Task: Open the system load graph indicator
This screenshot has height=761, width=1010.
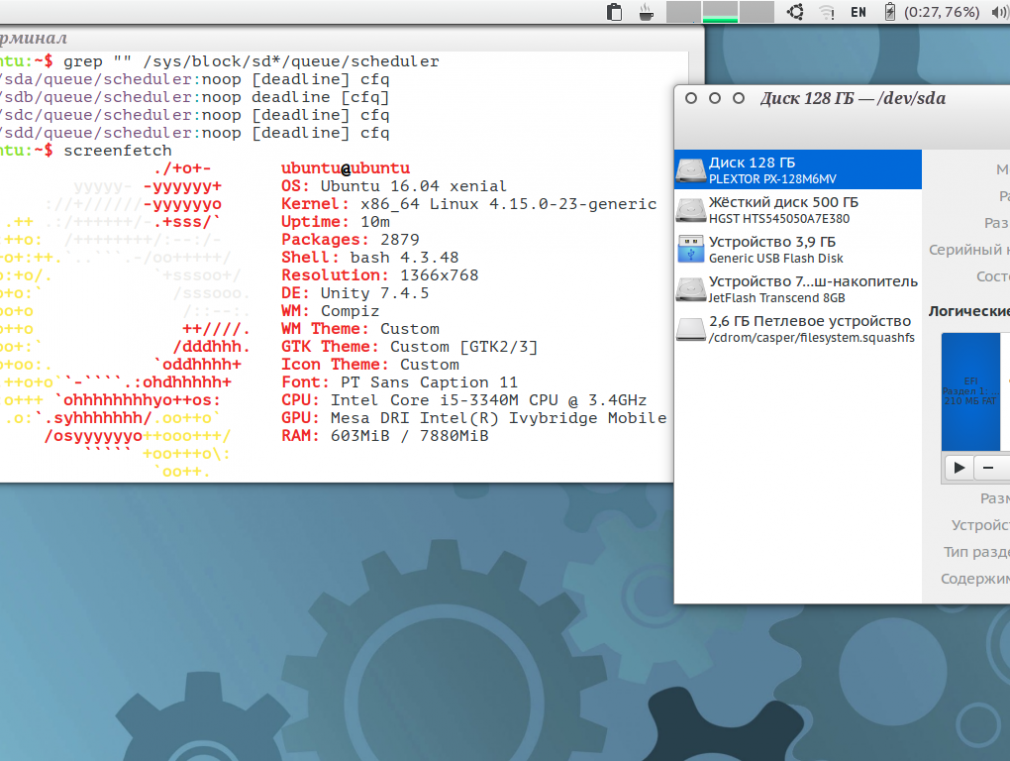Action: point(720,12)
